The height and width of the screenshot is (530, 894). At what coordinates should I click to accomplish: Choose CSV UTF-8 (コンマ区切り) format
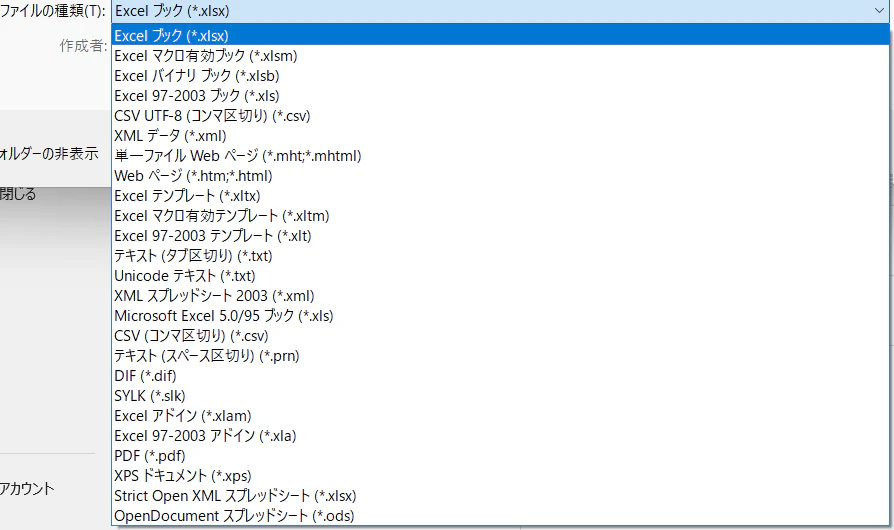[500, 116]
